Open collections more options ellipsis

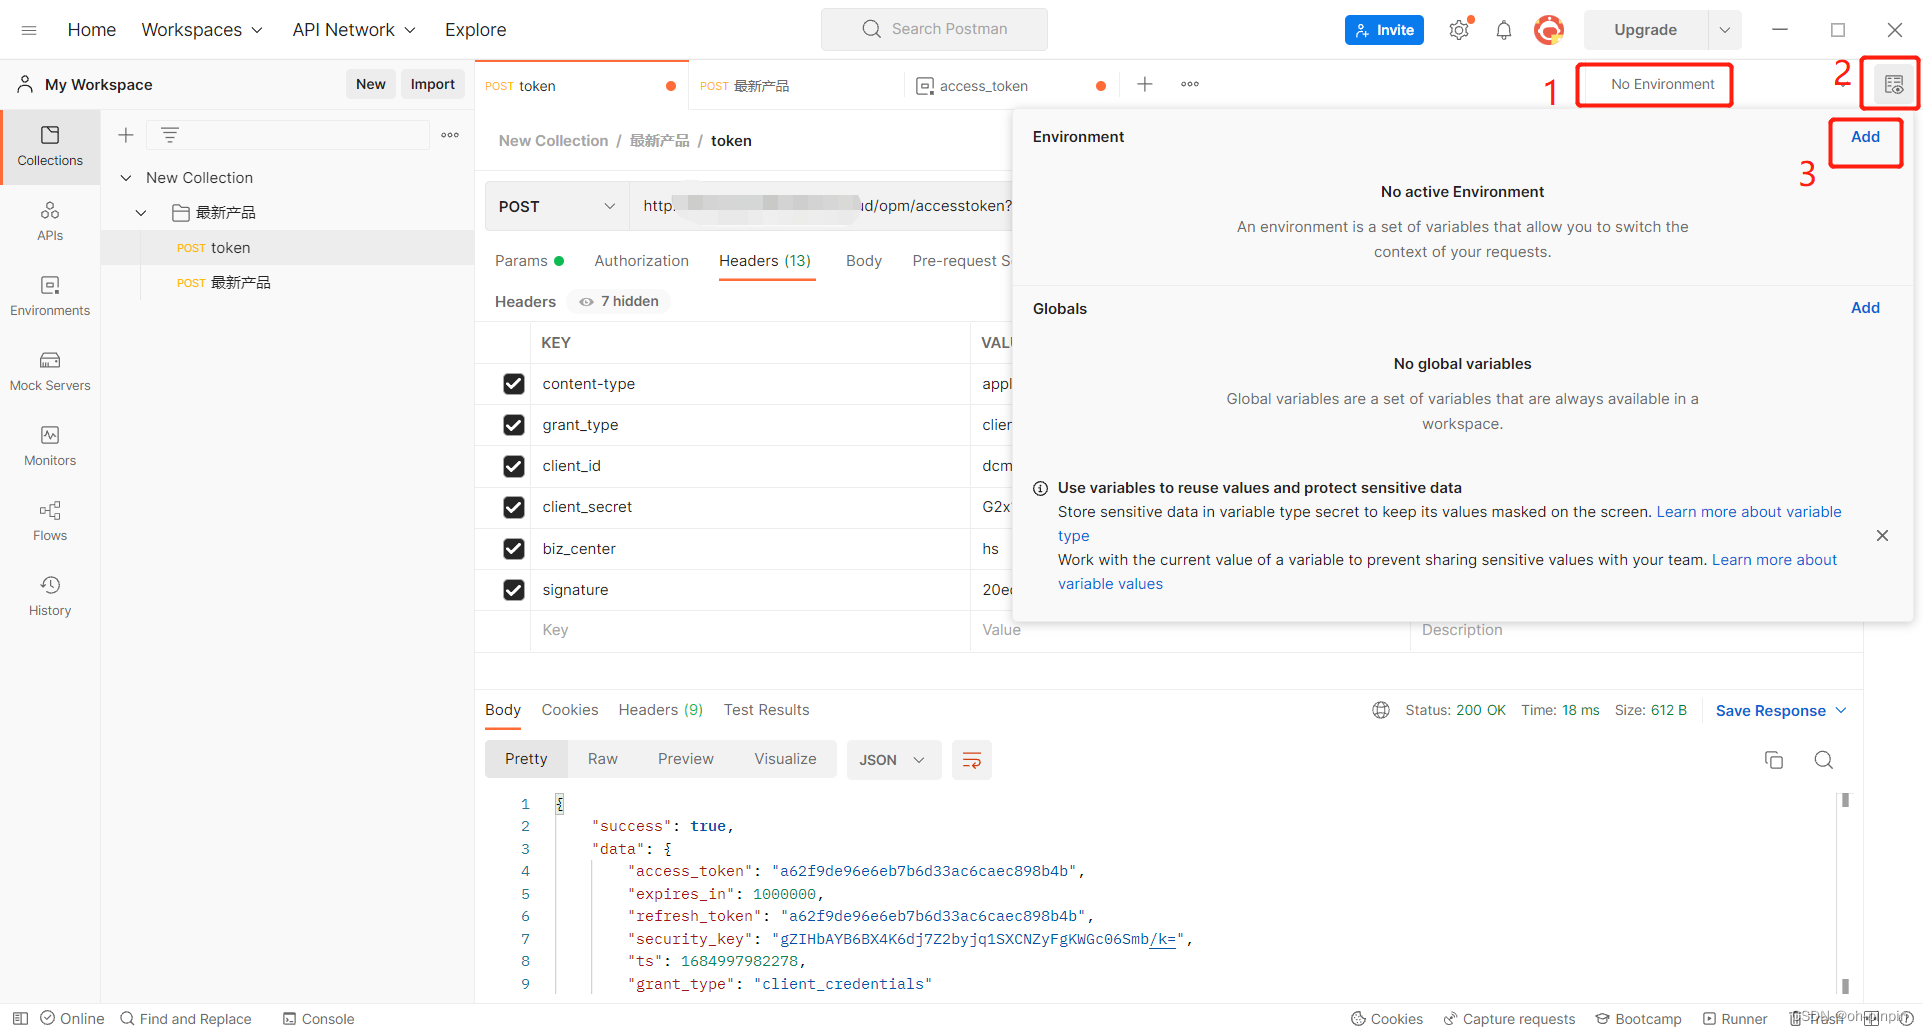pos(450,135)
